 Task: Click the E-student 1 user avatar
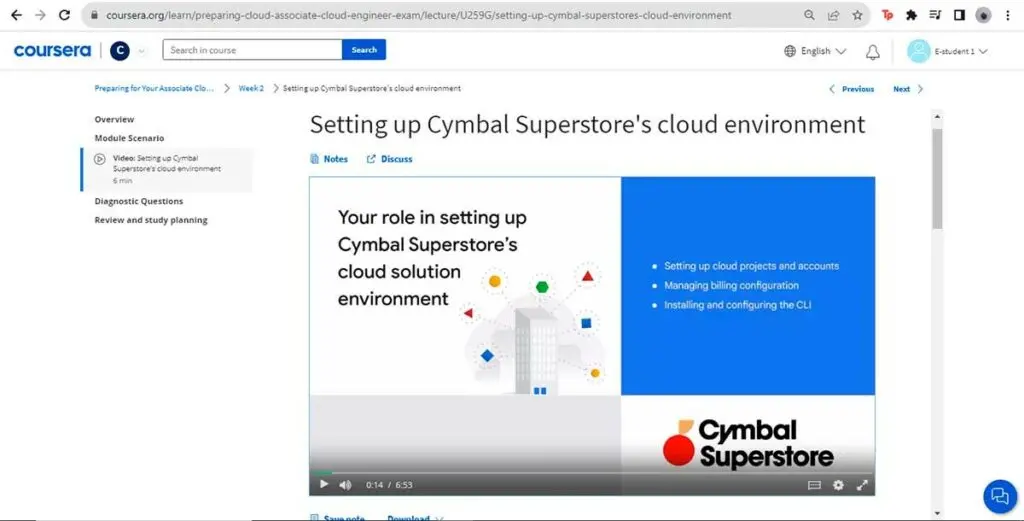(x=918, y=51)
